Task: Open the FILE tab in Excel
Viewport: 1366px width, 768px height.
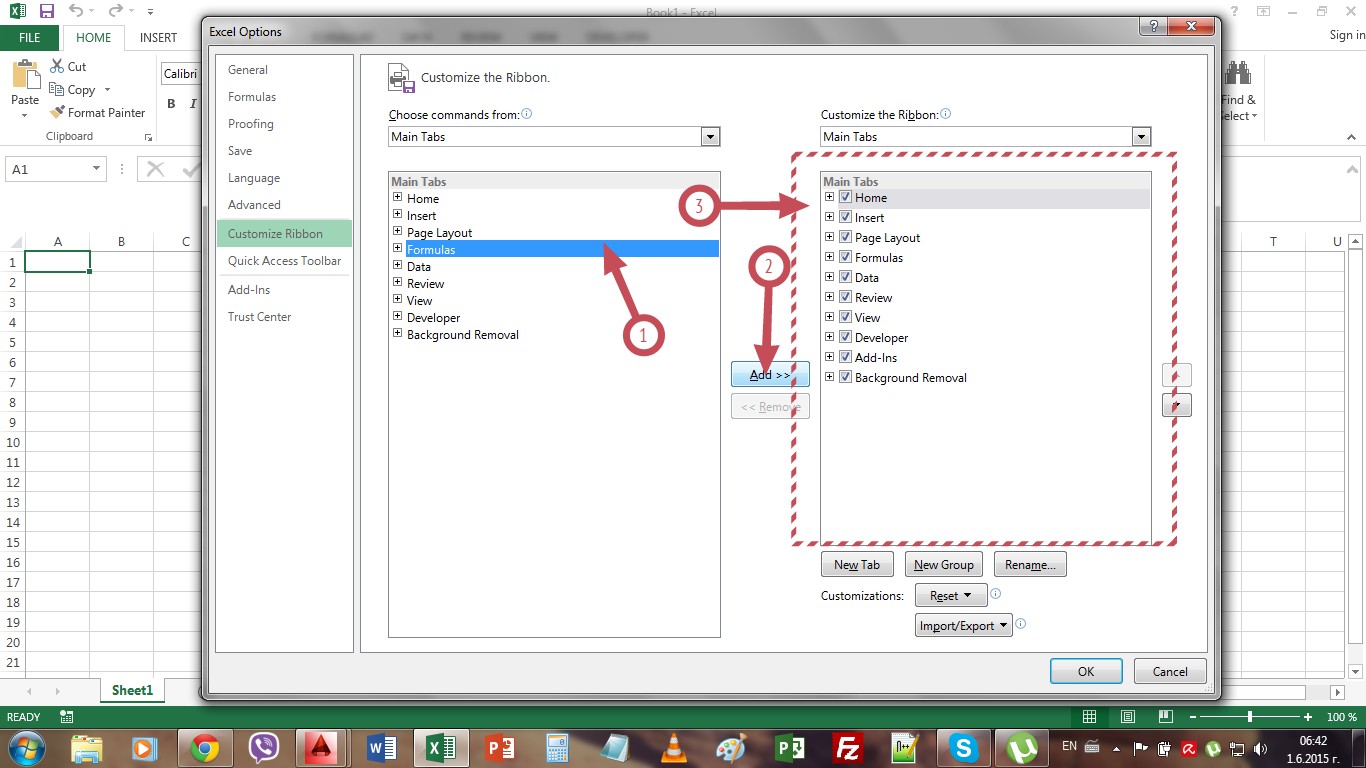Action: 30,37
